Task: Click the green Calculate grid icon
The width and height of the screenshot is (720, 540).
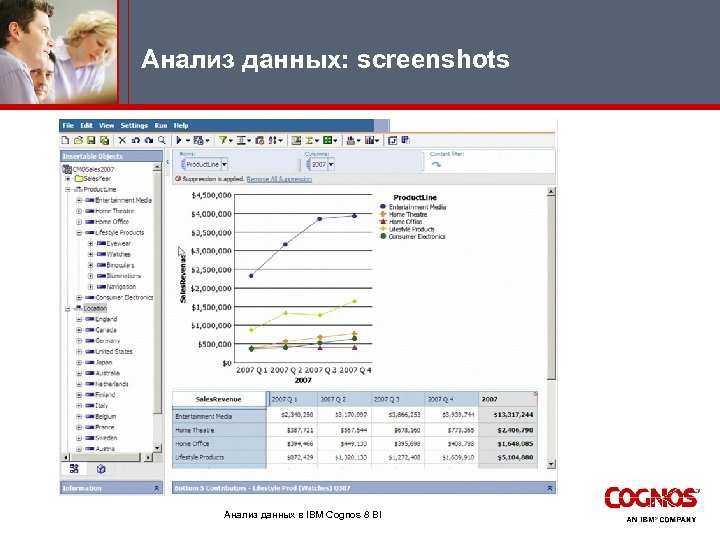Action: [327, 140]
